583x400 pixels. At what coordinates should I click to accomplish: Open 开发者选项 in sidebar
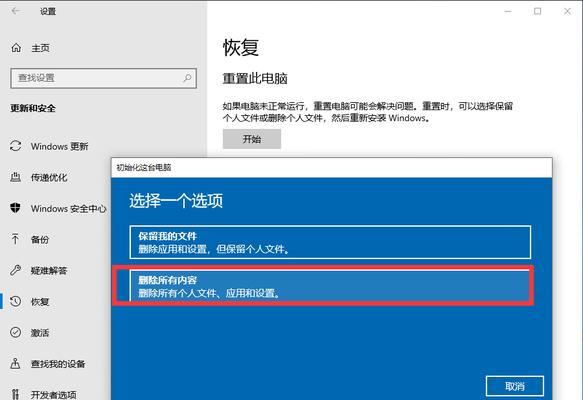tap(55, 393)
